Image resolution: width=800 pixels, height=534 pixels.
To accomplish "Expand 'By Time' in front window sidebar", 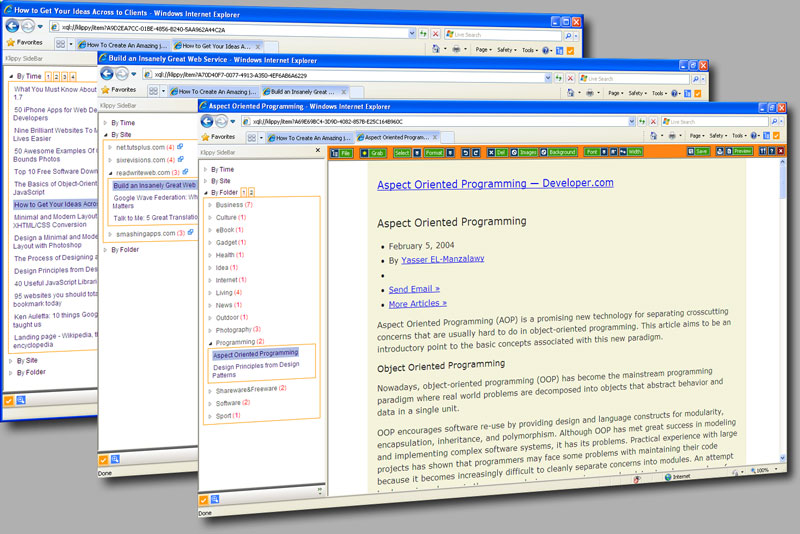I will coord(206,169).
